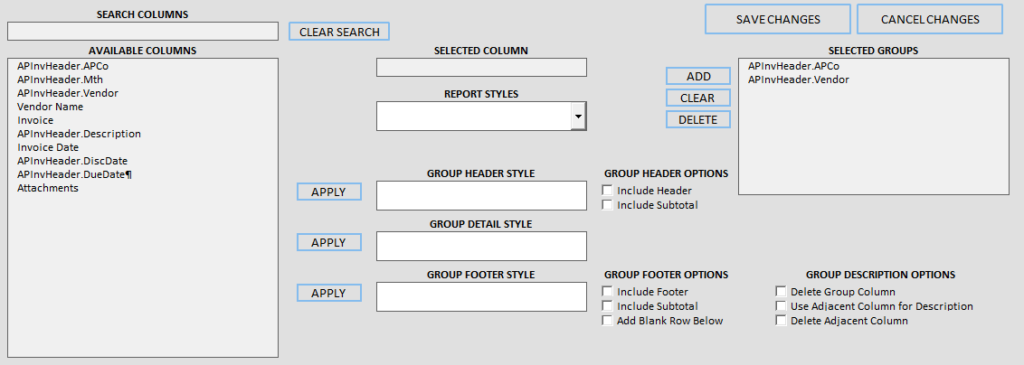Enable Use Adjacent Column for Description
The height and width of the screenshot is (365, 1024).
(781, 306)
